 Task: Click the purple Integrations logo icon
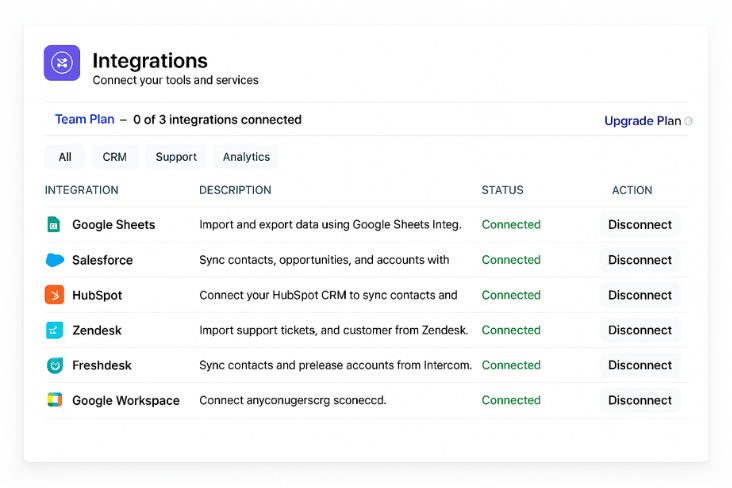click(x=62, y=63)
